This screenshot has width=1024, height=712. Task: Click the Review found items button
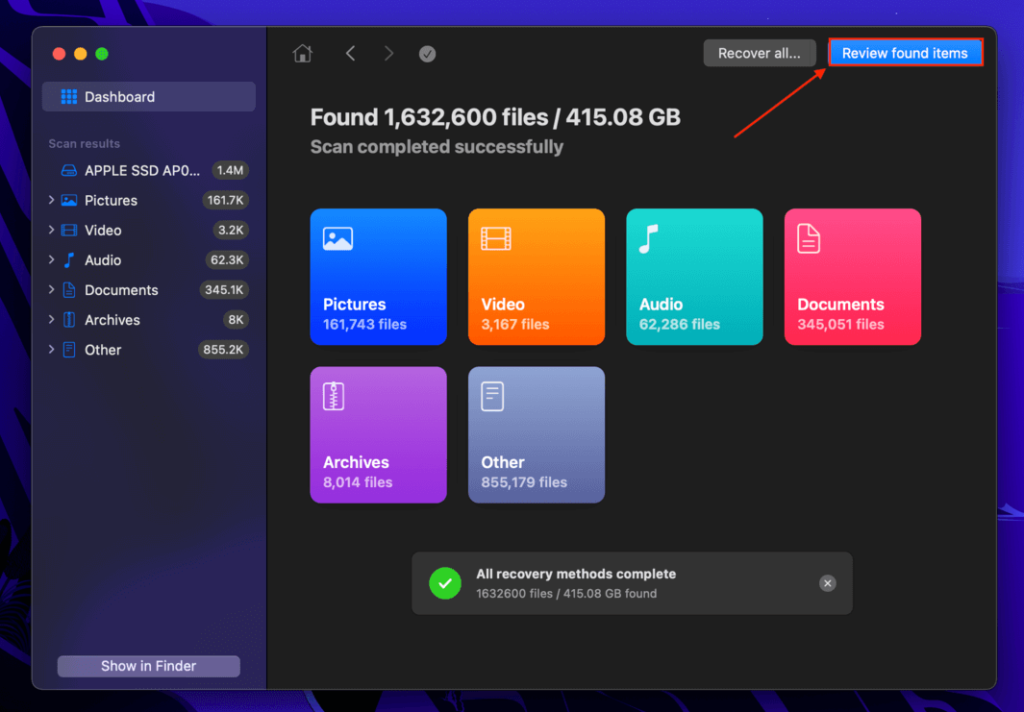tap(905, 53)
